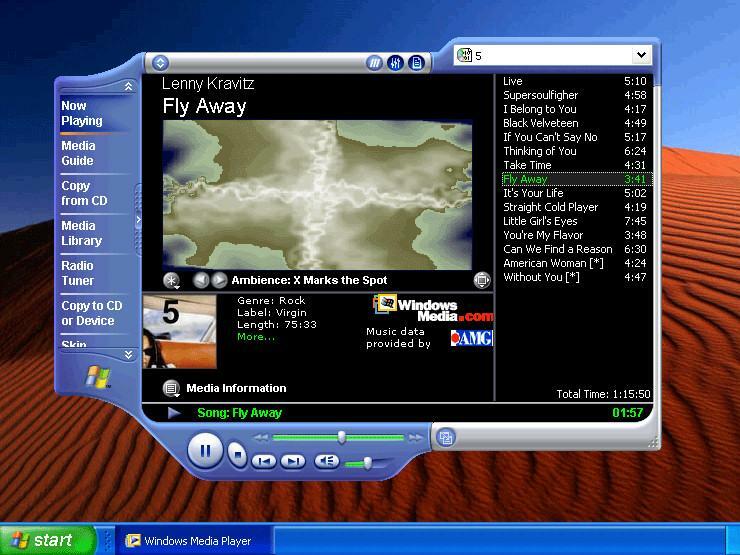Select the track Take Time

coord(575,165)
